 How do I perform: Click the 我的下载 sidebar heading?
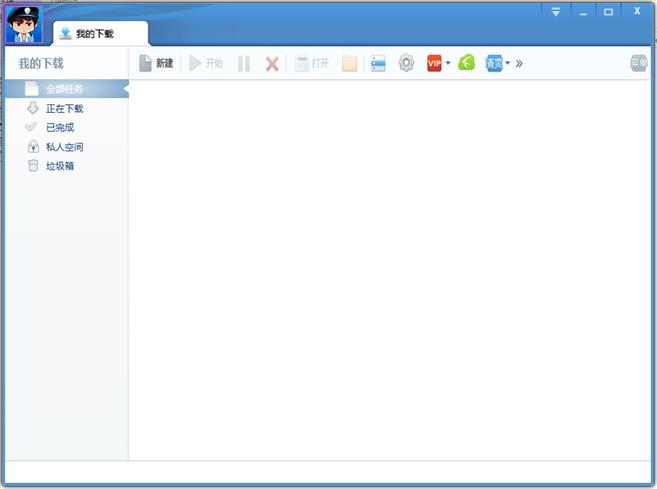point(41,64)
